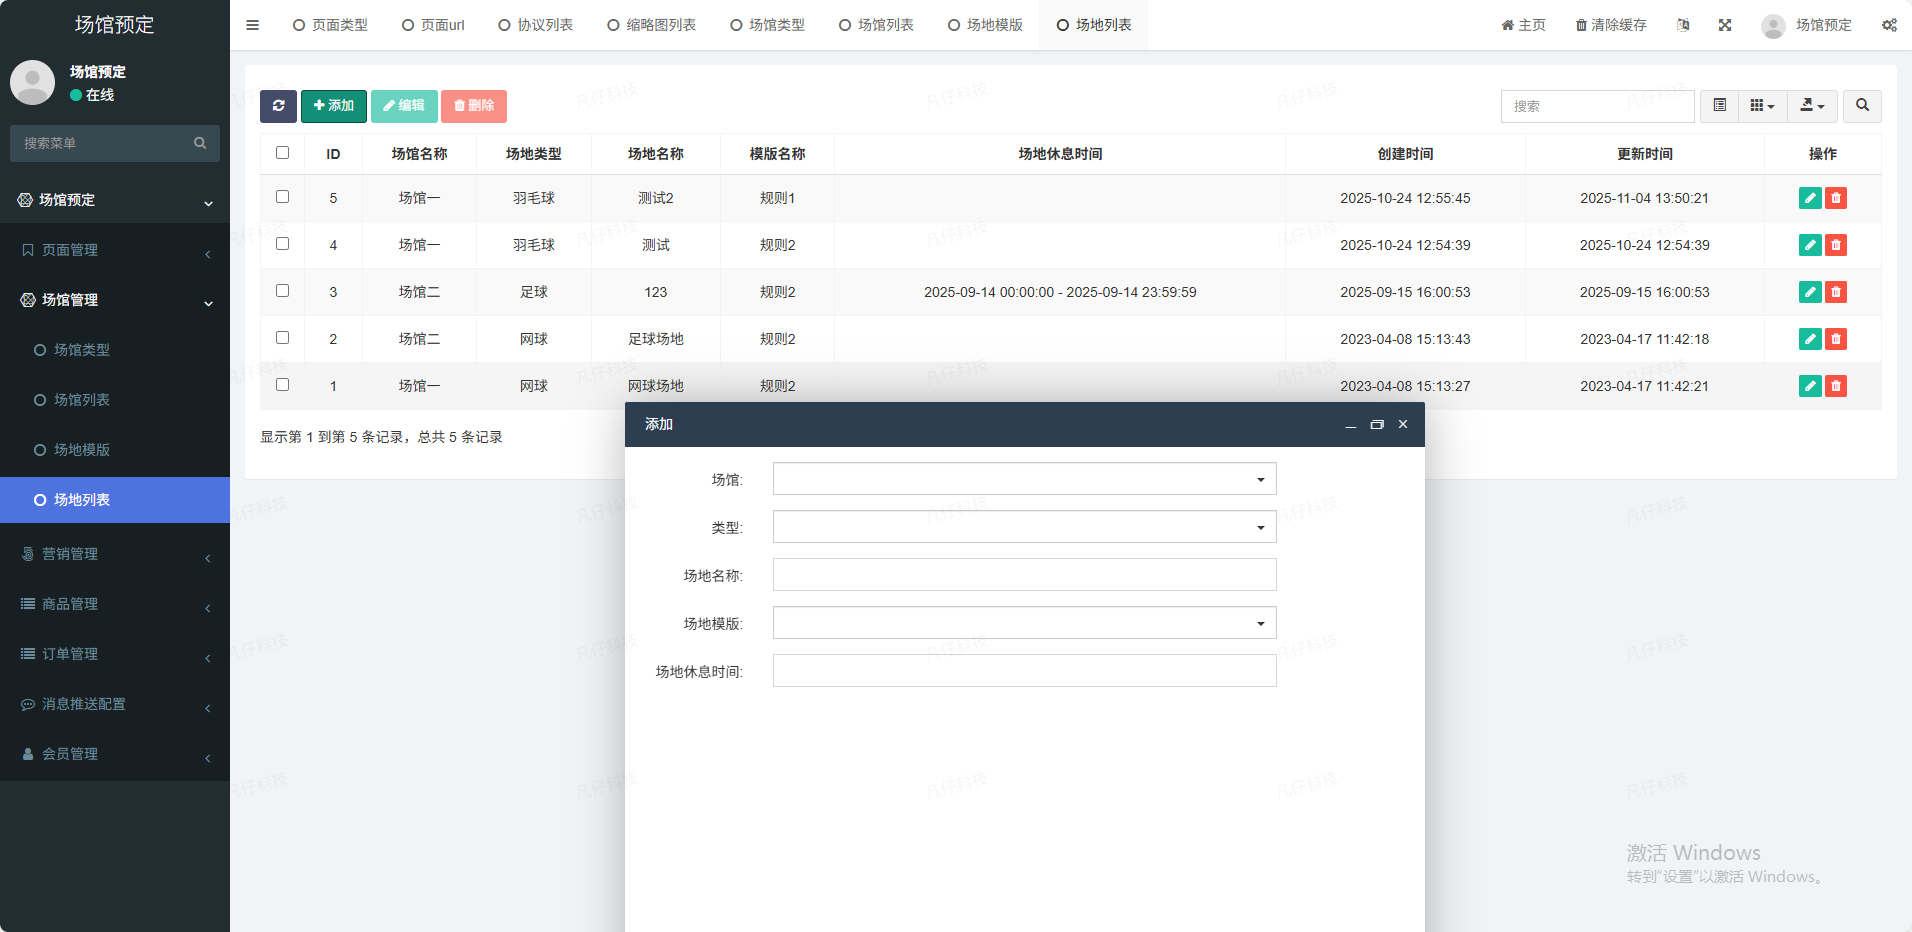Viewport: 1912px width, 932px height.
Task: Click the search magnifier button beside export
Action: pos(1862,106)
